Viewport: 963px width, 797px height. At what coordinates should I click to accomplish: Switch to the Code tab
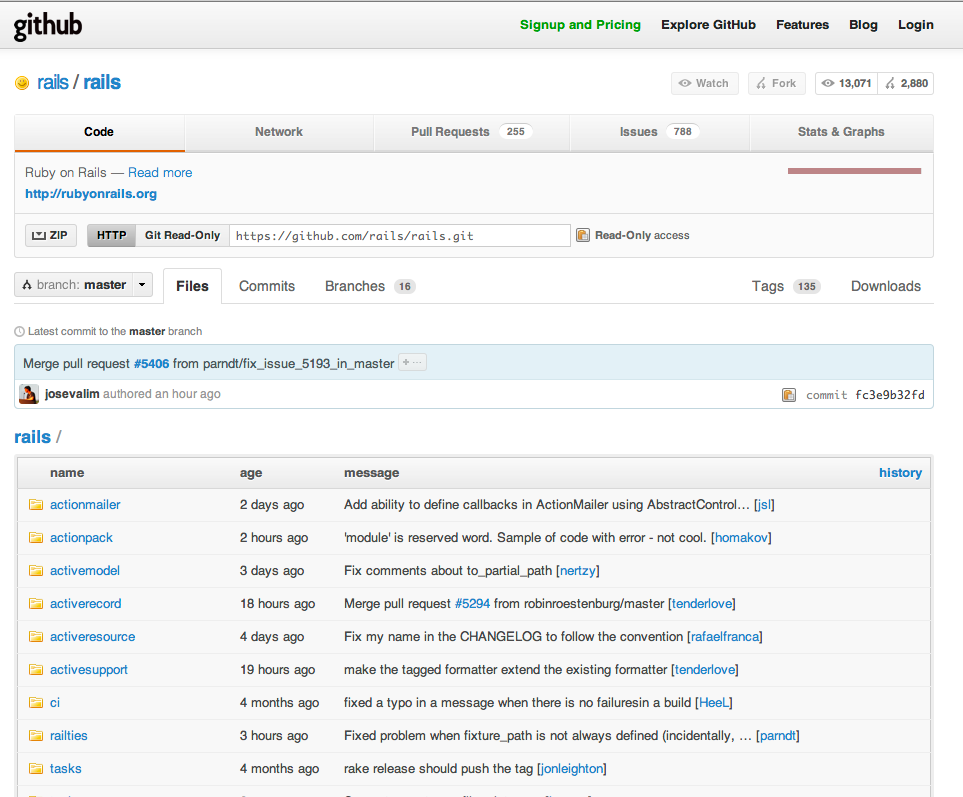(x=99, y=132)
